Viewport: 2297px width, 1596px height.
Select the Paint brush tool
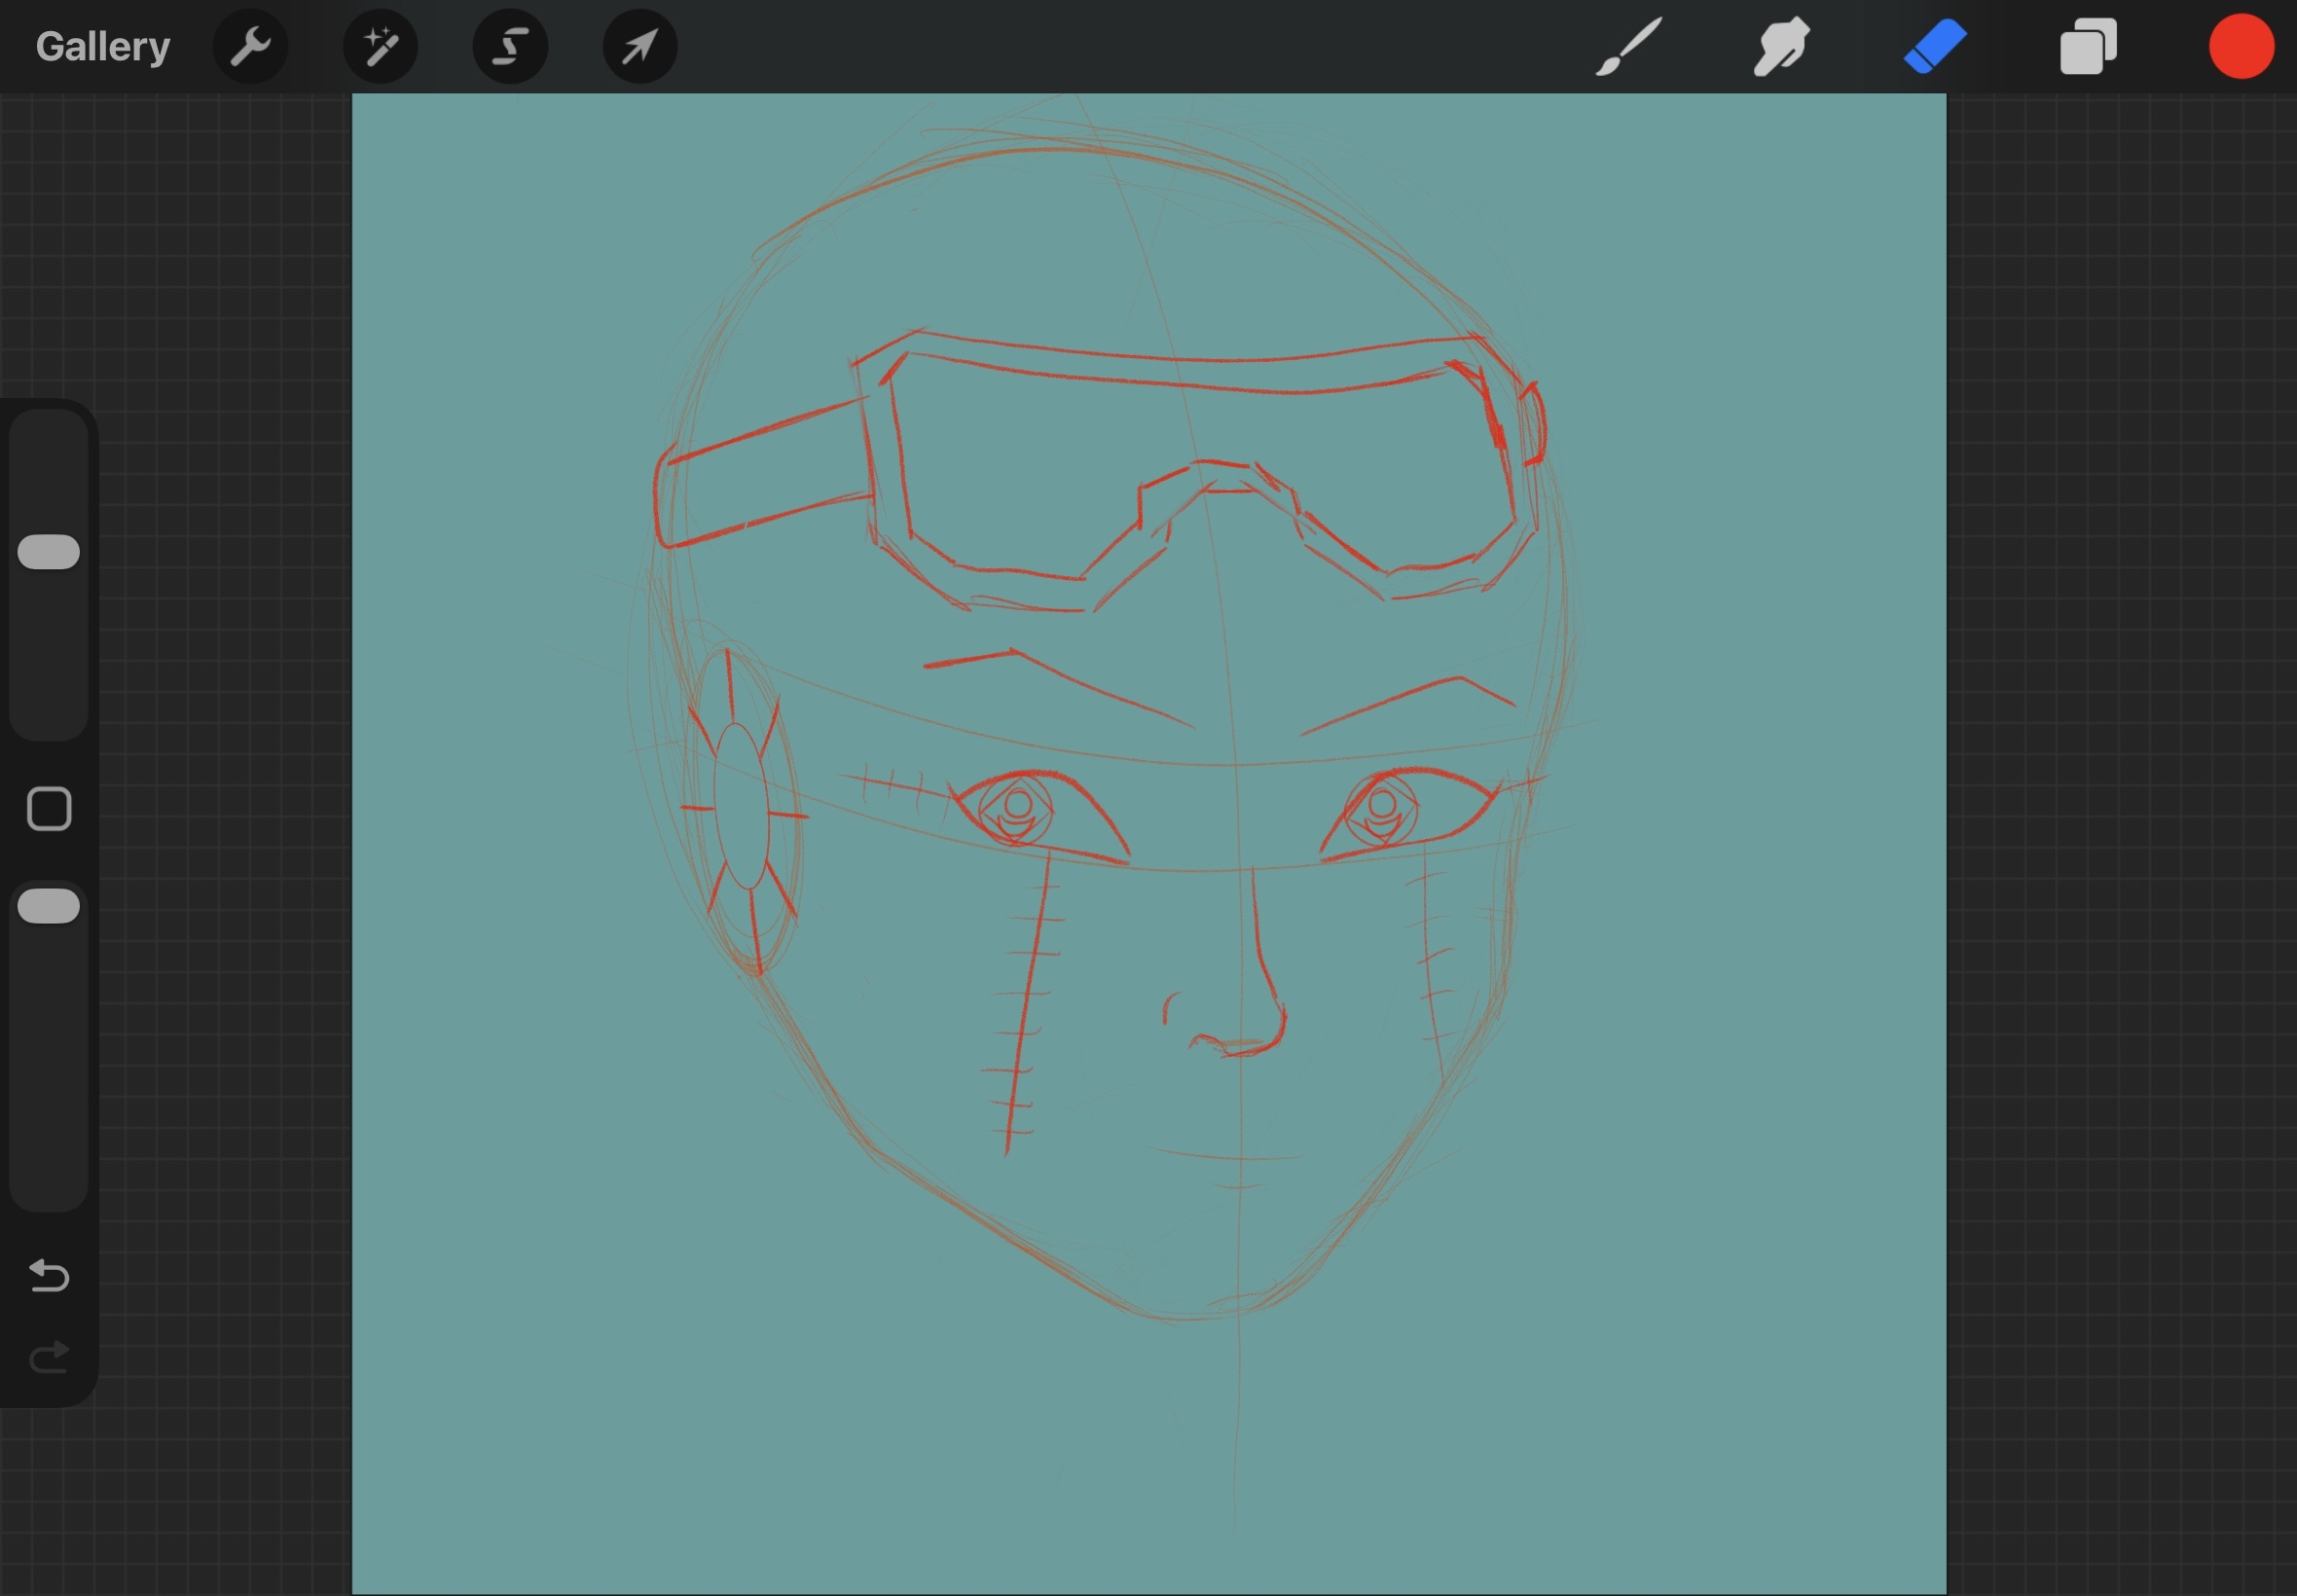coord(1629,47)
